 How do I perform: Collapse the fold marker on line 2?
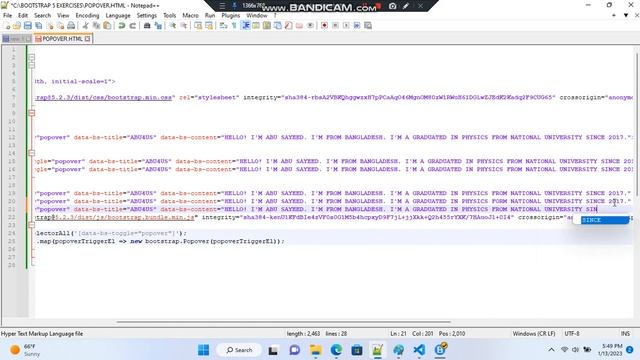point(32,57)
